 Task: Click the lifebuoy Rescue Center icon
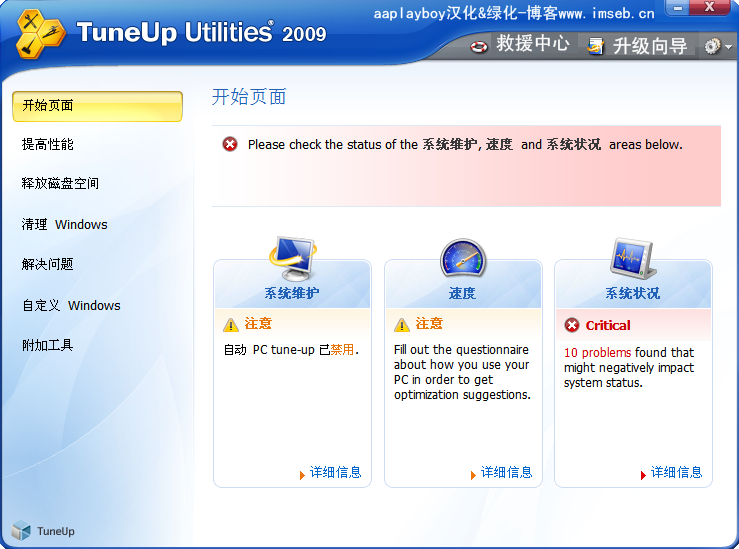(x=479, y=45)
